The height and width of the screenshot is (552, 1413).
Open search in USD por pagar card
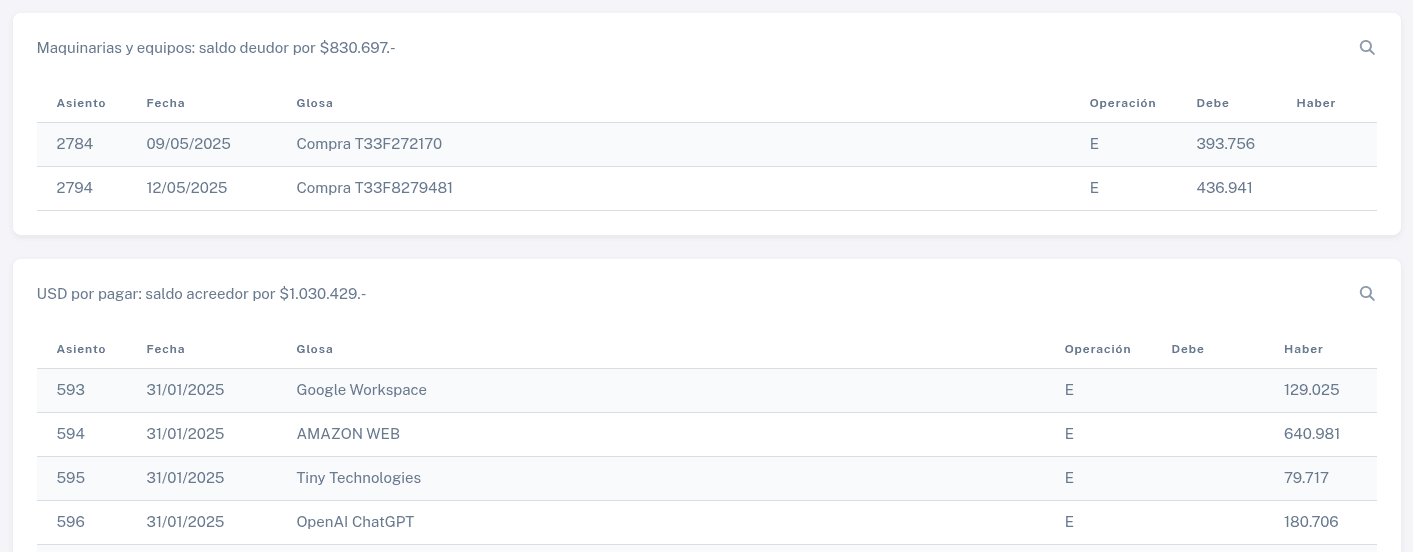(x=1367, y=294)
